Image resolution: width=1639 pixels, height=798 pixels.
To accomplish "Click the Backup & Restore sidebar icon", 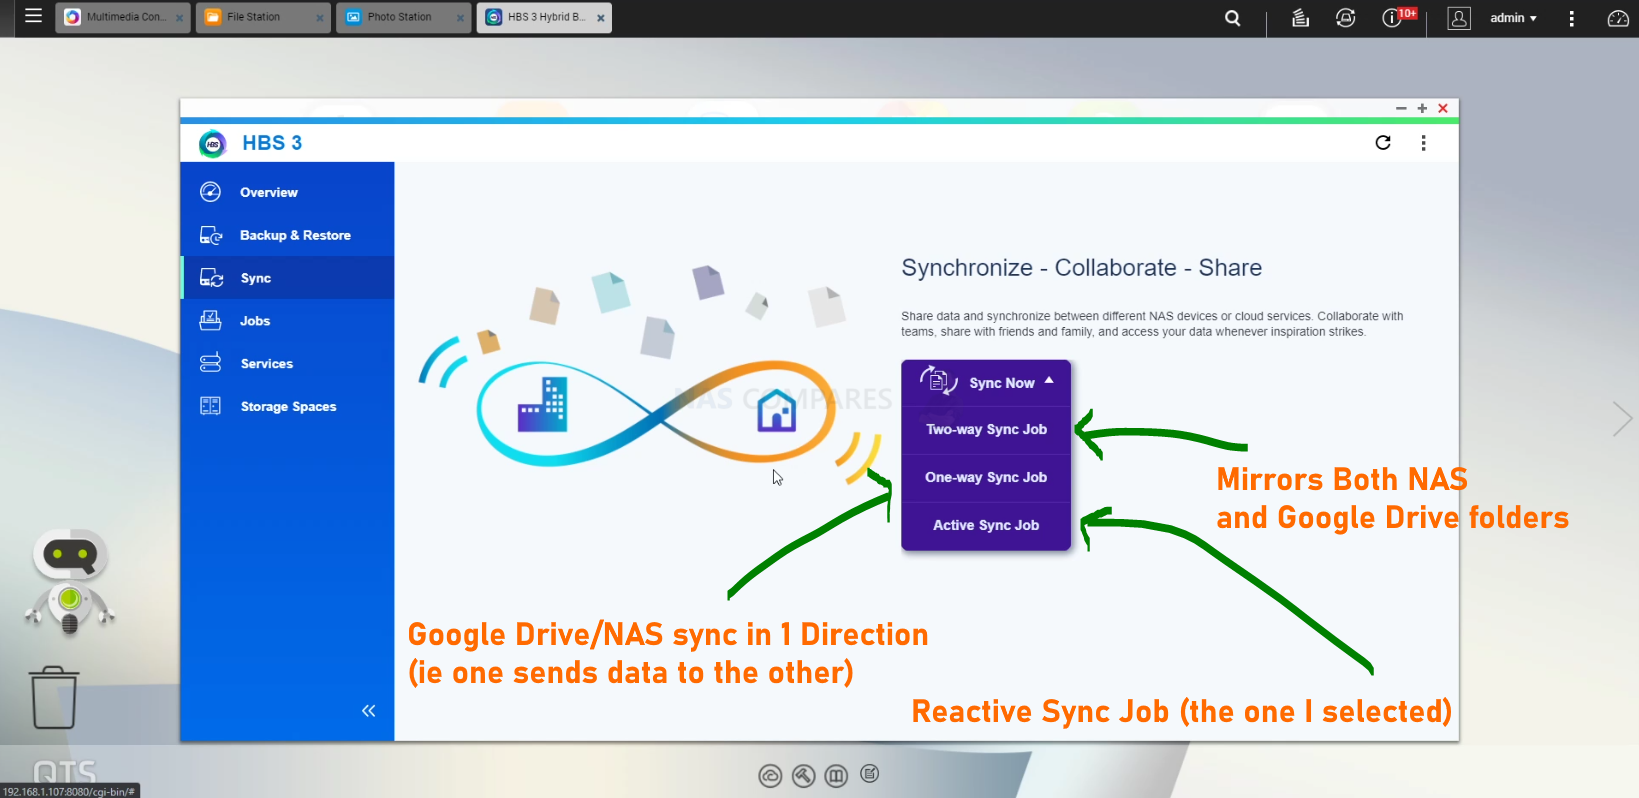I will 211,235.
